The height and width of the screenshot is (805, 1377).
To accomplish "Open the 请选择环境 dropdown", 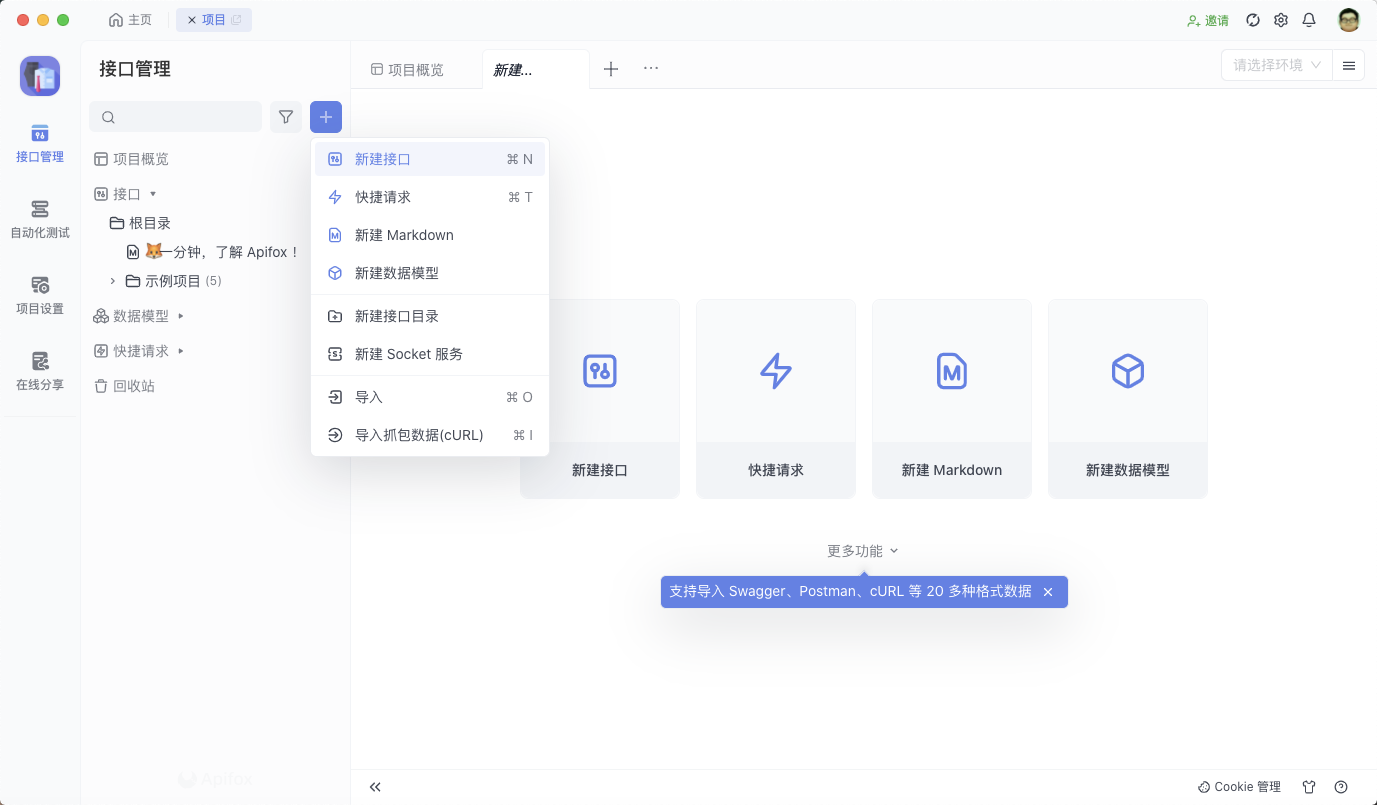I will (1276, 64).
